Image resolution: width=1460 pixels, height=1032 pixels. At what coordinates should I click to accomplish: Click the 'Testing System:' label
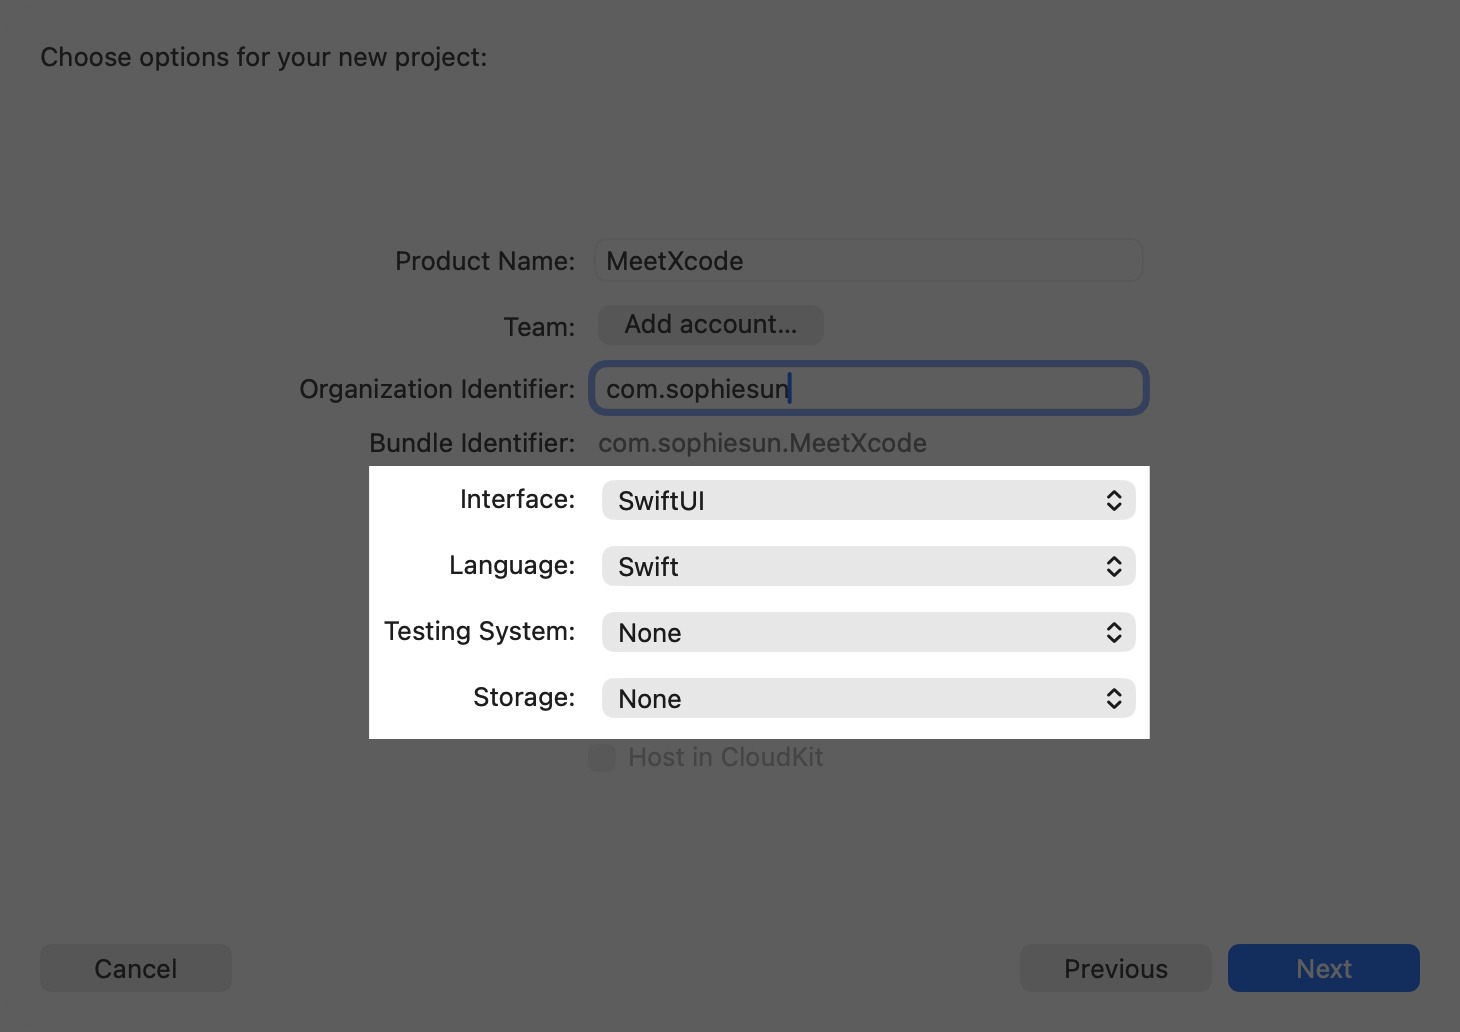pos(480,631)
